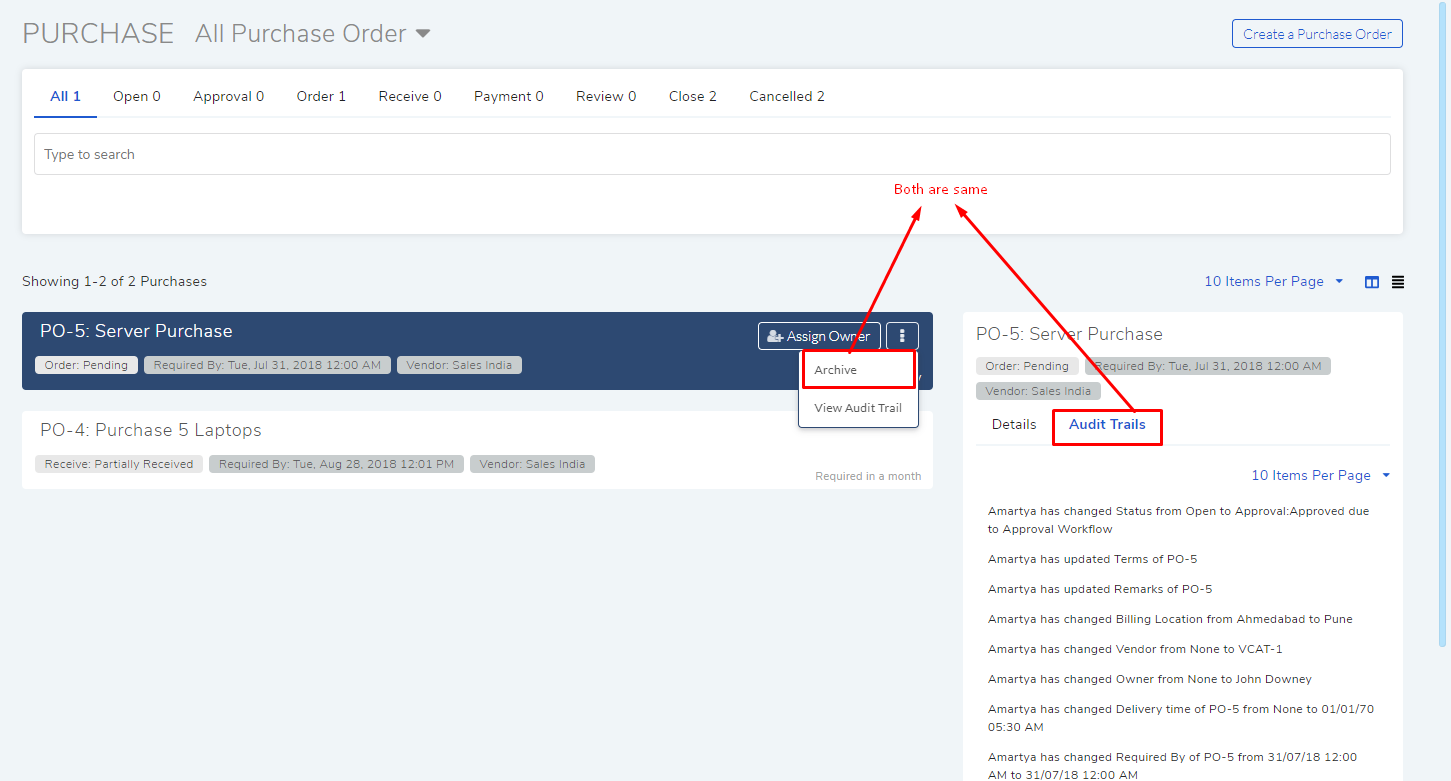Select the Close 2 tab
Image resolution: width=1451 pixels, height=781 pixels.
coord(693,96)
